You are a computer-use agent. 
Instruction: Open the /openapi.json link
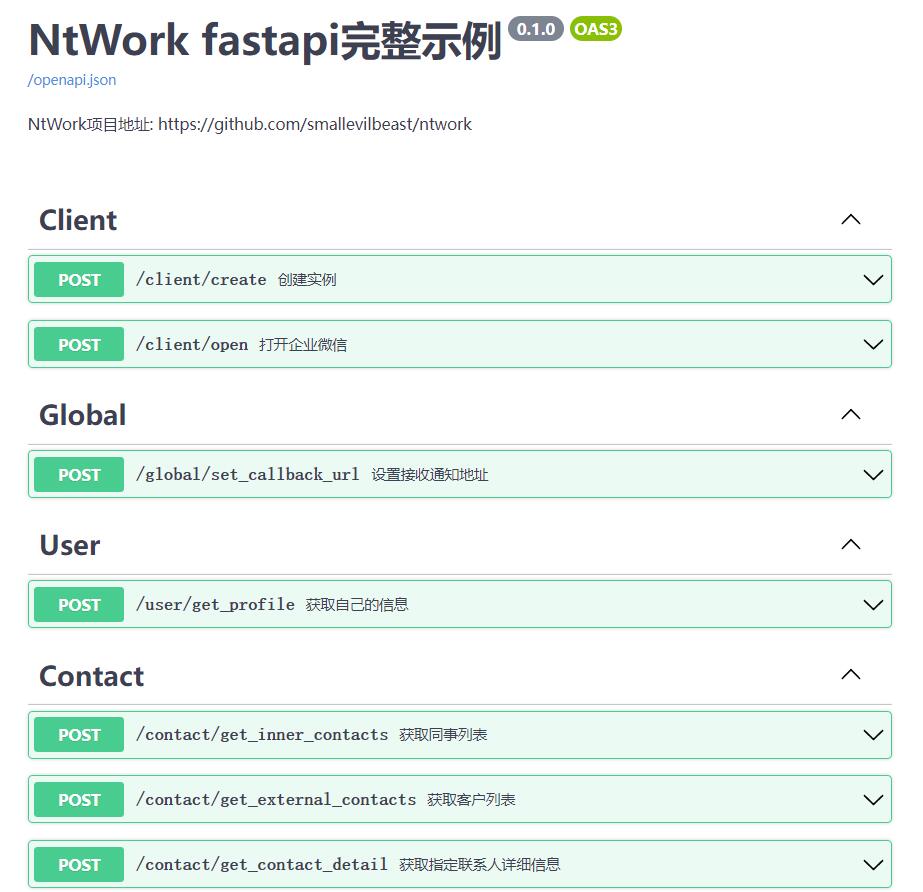(x=71, y=80)
